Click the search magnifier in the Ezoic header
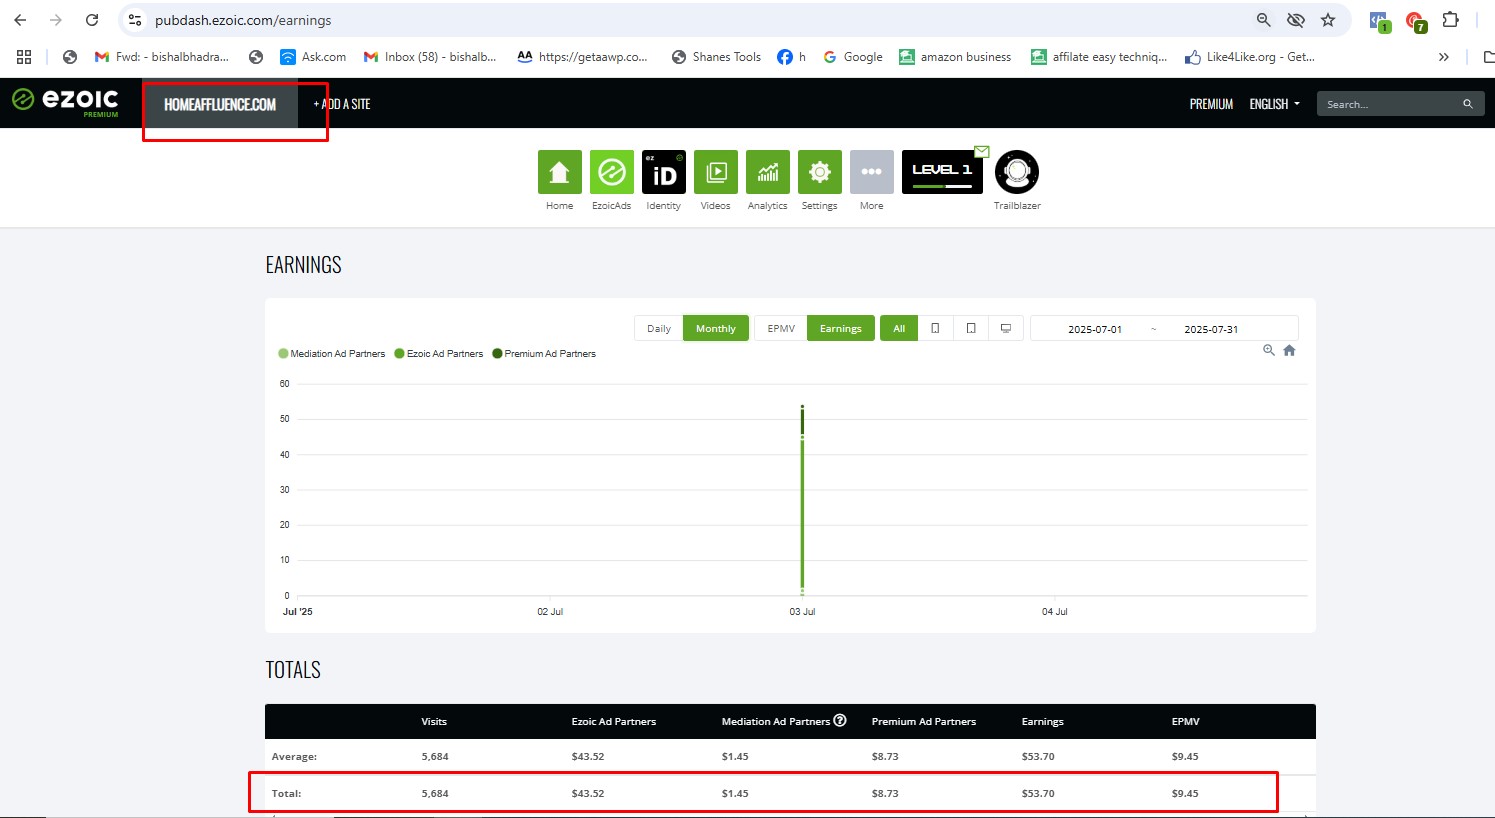The width and height of the screenshot is (1495, 818). tap(1468, 104)
